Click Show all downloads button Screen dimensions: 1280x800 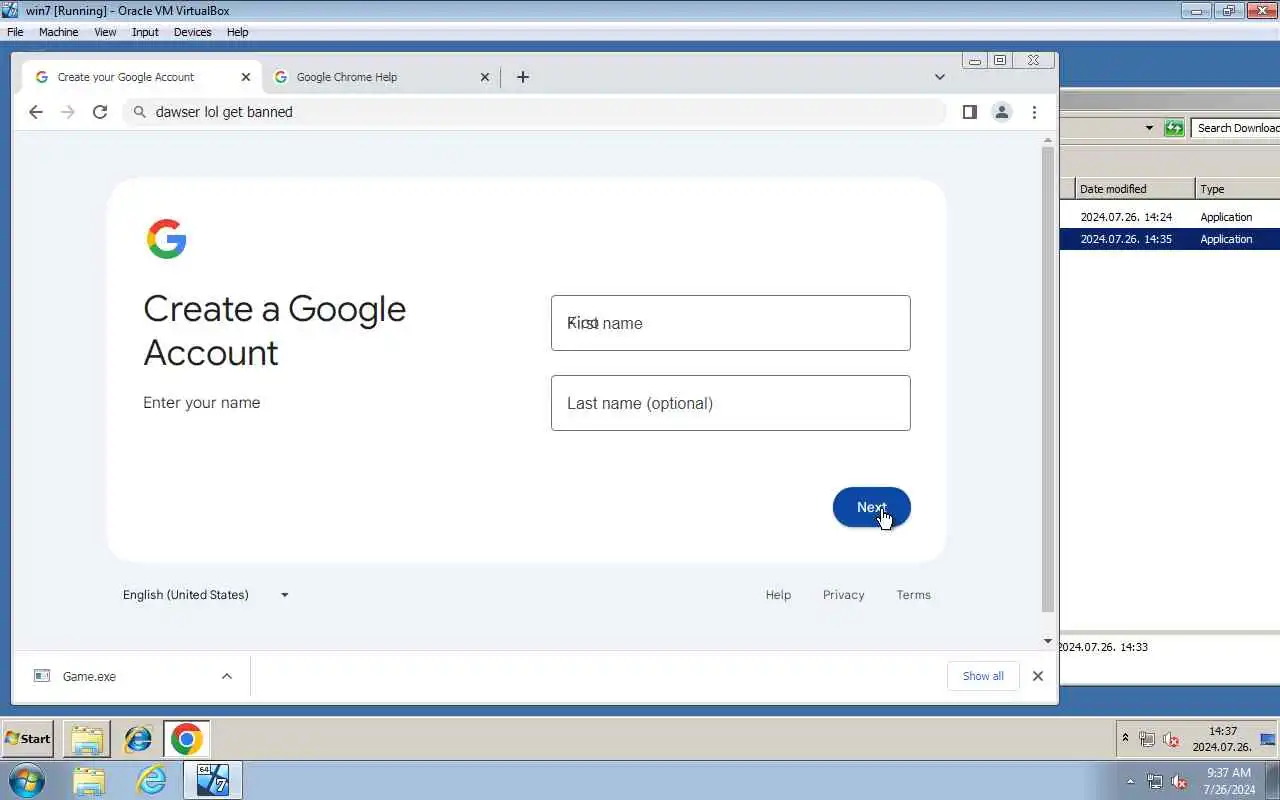[983, 676]
